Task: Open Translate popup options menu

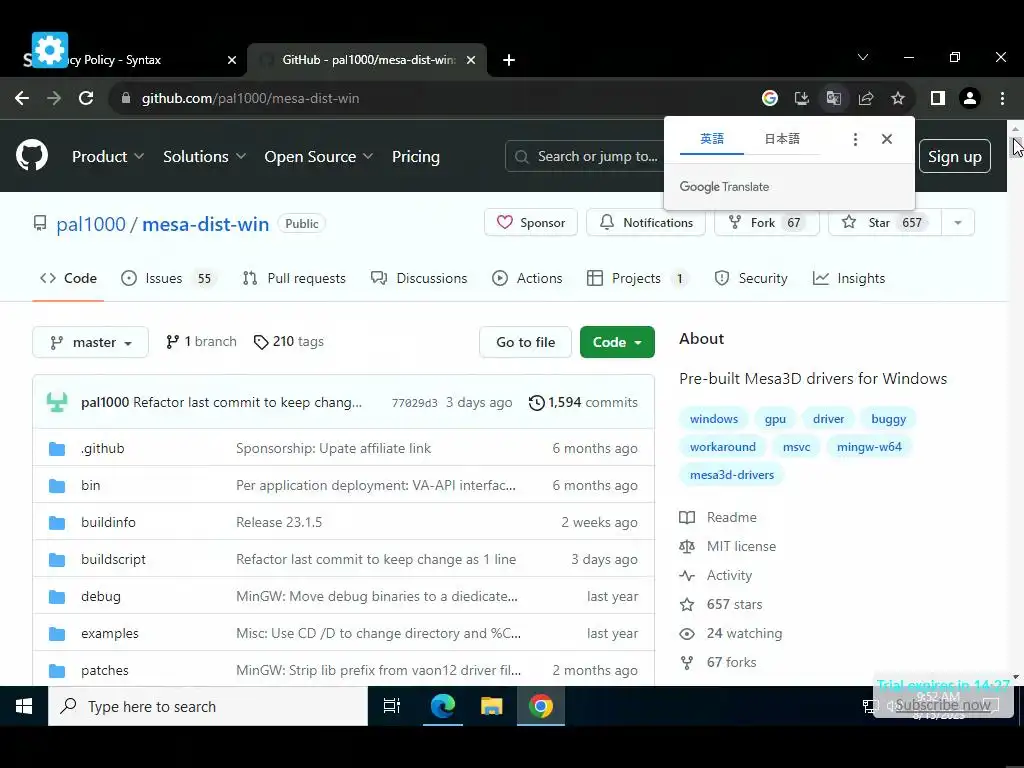Action: (x=855, y=138)
